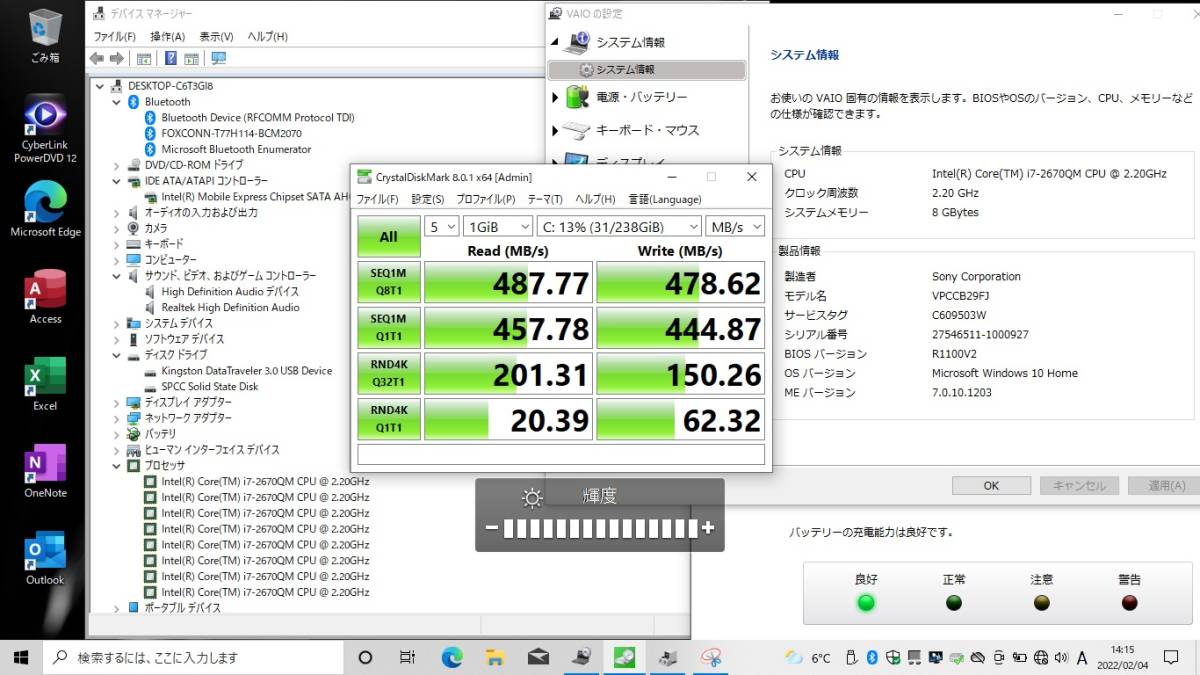The height and width of the screenshot is (675, 1200).
Task: Select システム情報 sub-item in VAIO settings
Action: tap(647, 70)
